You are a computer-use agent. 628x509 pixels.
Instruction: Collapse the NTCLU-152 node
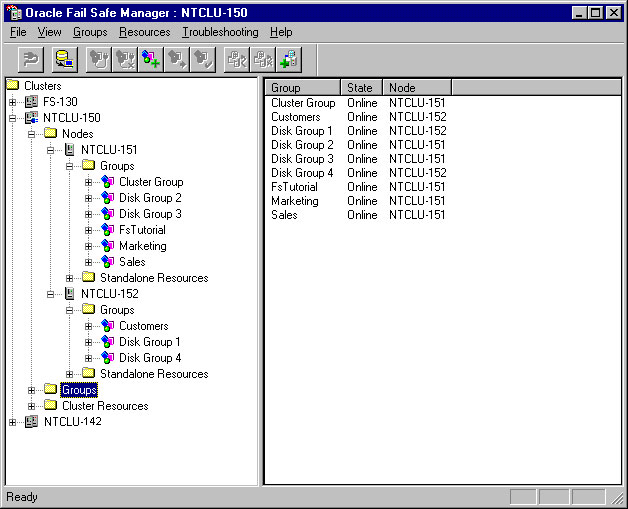50,295
